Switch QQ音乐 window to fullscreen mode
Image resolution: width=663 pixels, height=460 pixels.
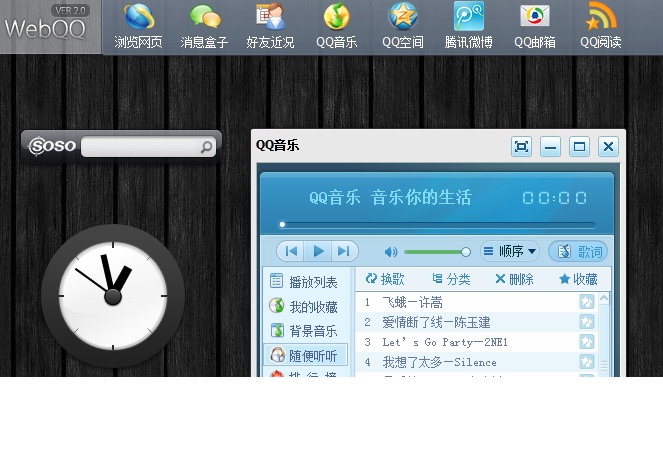click(521, 147)
